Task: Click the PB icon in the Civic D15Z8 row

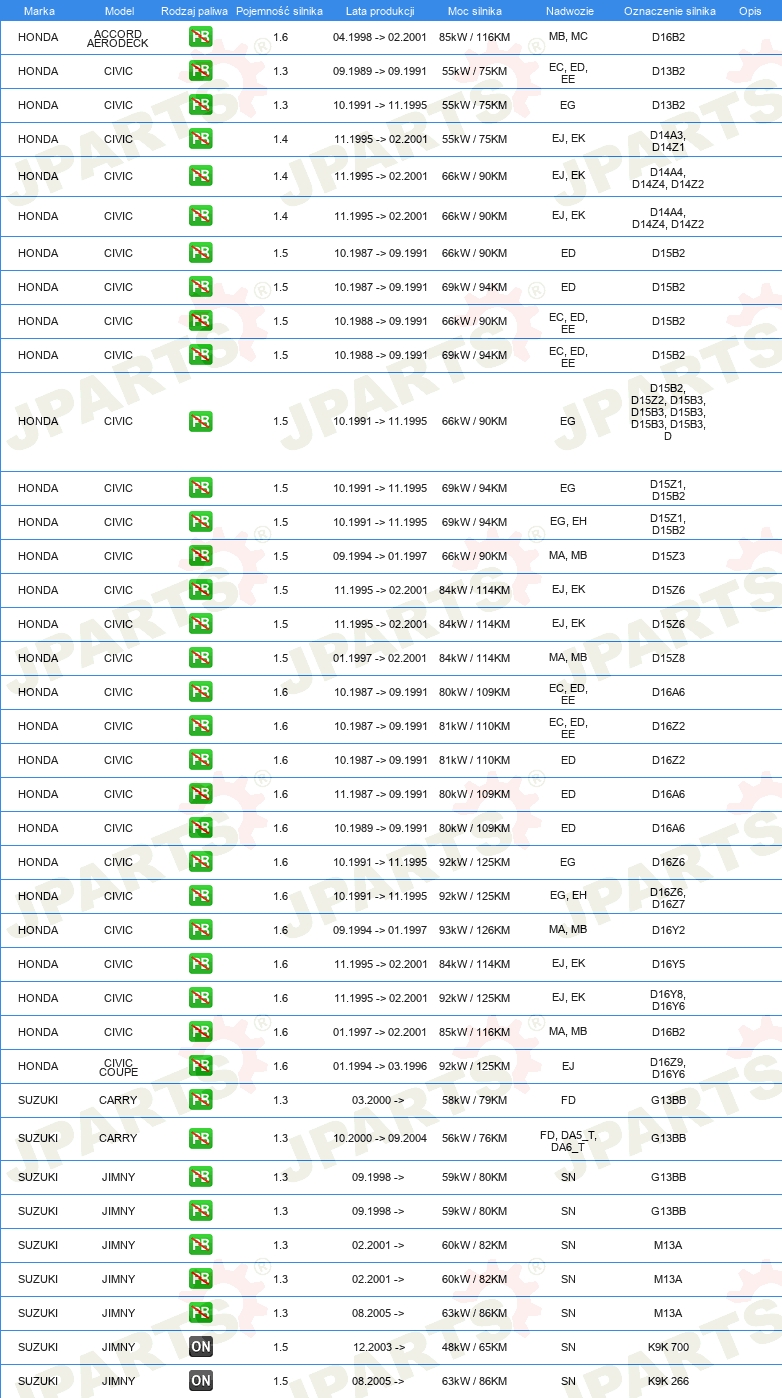Action: (200, 658)
